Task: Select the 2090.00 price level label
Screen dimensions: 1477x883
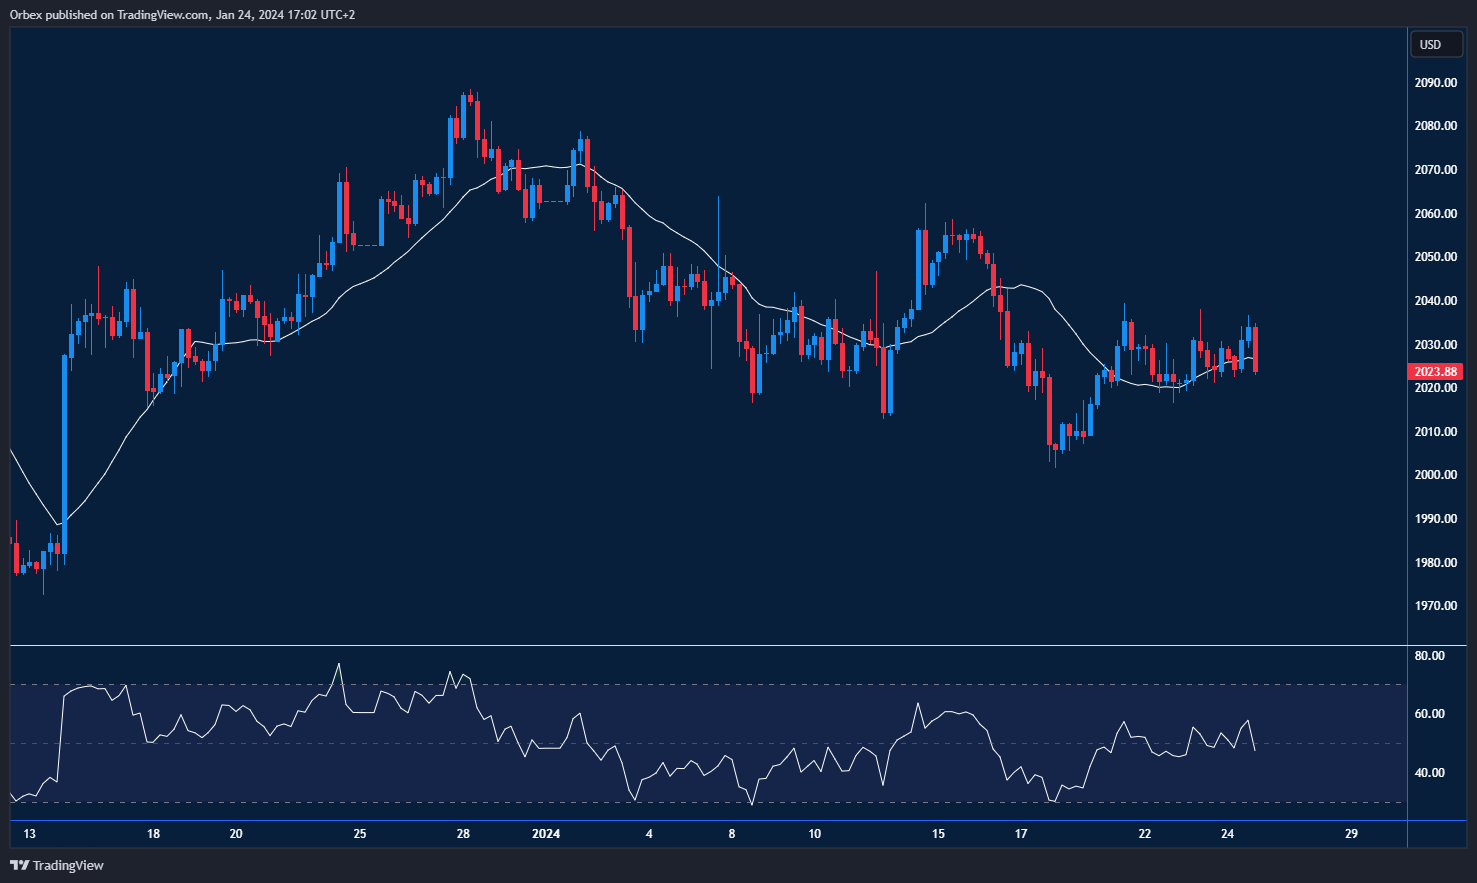Action: (1434, 82)
